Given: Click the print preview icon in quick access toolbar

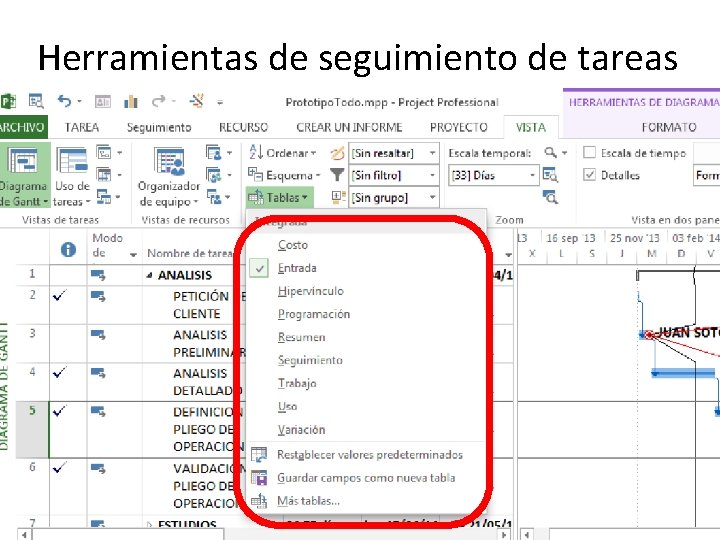Looking at the screenshot, I should (36, 101).
